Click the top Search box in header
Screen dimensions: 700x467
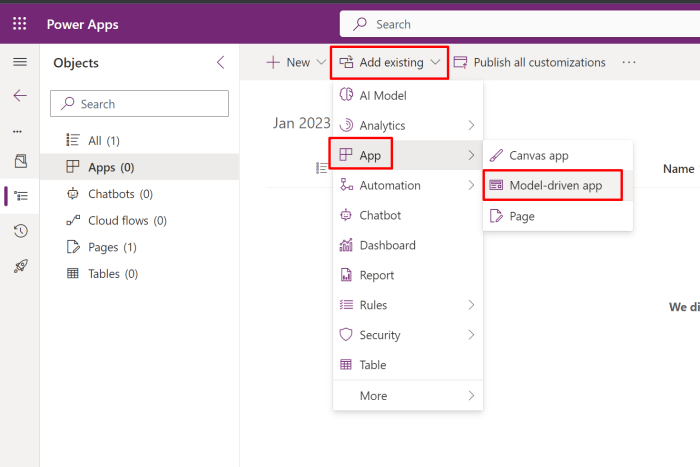coord(520,24)
